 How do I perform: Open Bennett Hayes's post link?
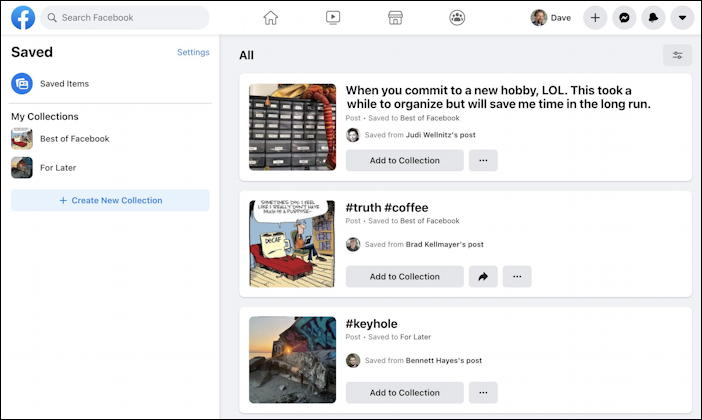coord(444,360)
